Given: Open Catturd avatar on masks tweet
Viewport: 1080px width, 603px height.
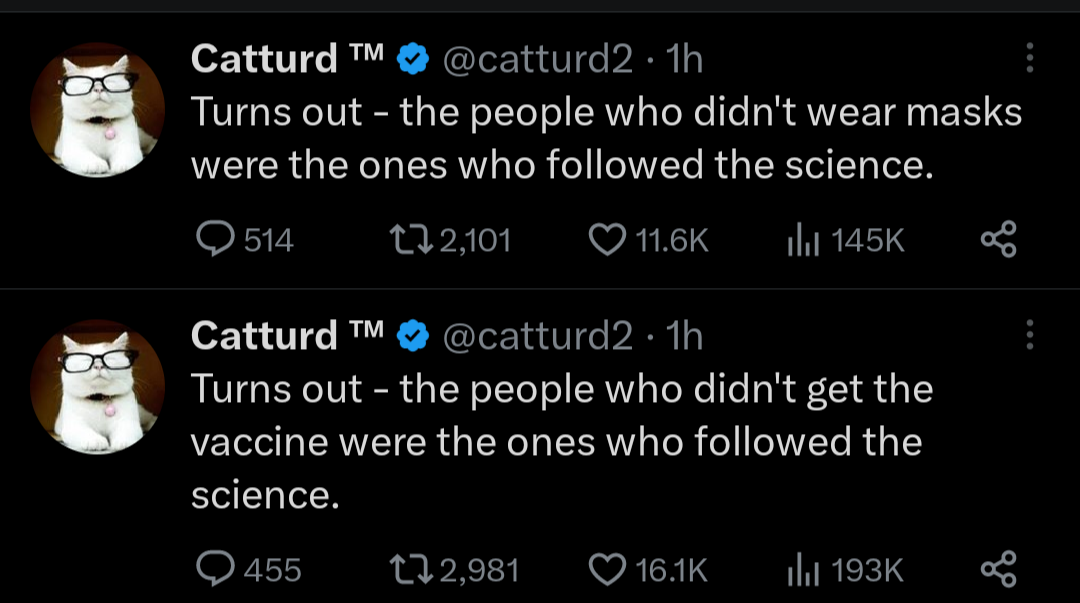Looking at the screenshot, I should pos(97,110).
